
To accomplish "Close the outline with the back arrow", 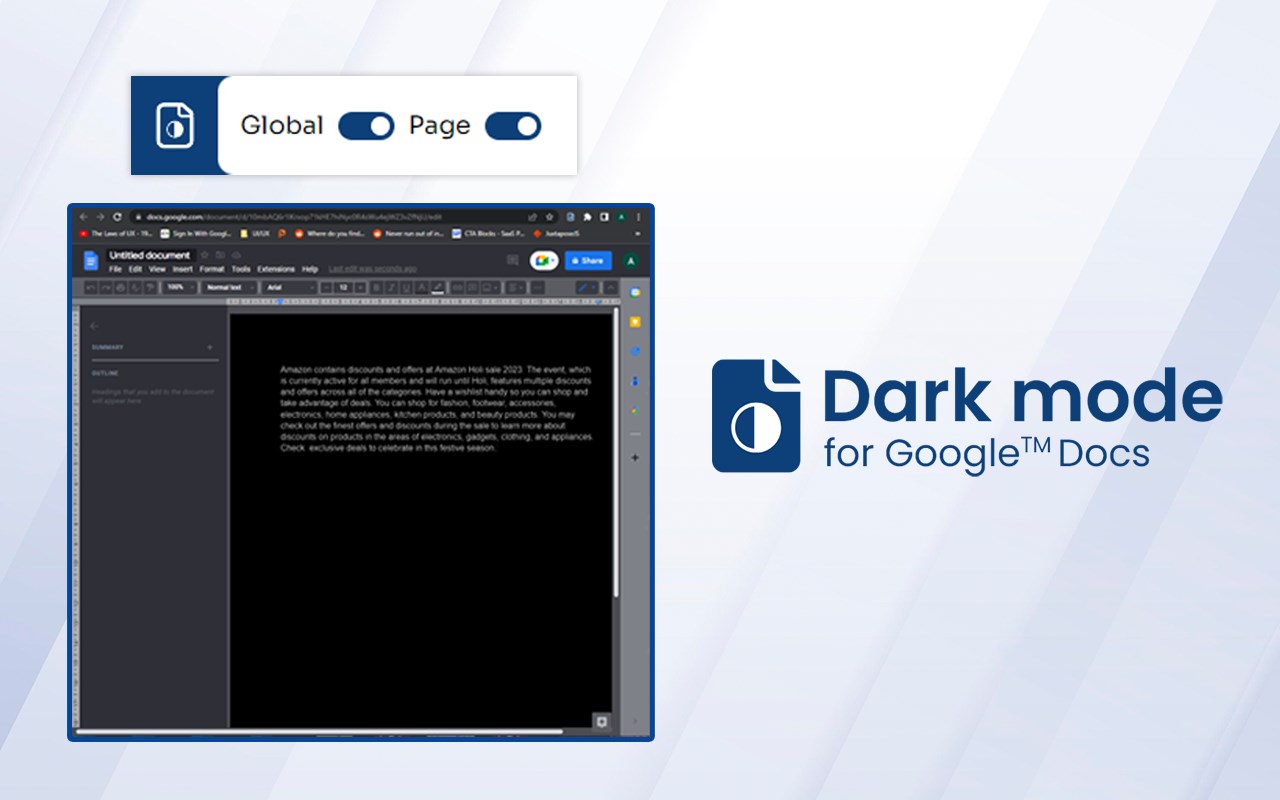I will coord(95,325).
